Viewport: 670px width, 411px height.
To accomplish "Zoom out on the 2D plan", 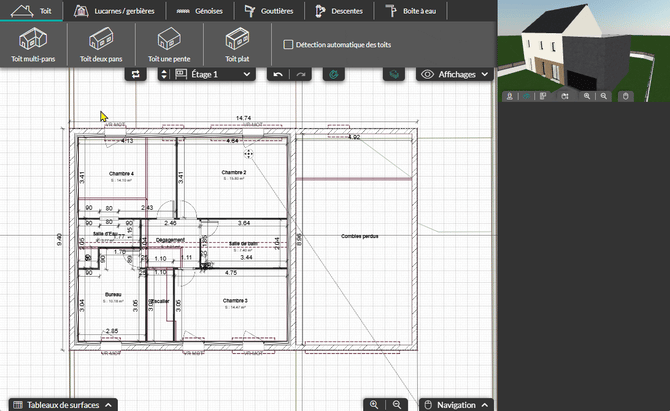I will click(397, 404).
